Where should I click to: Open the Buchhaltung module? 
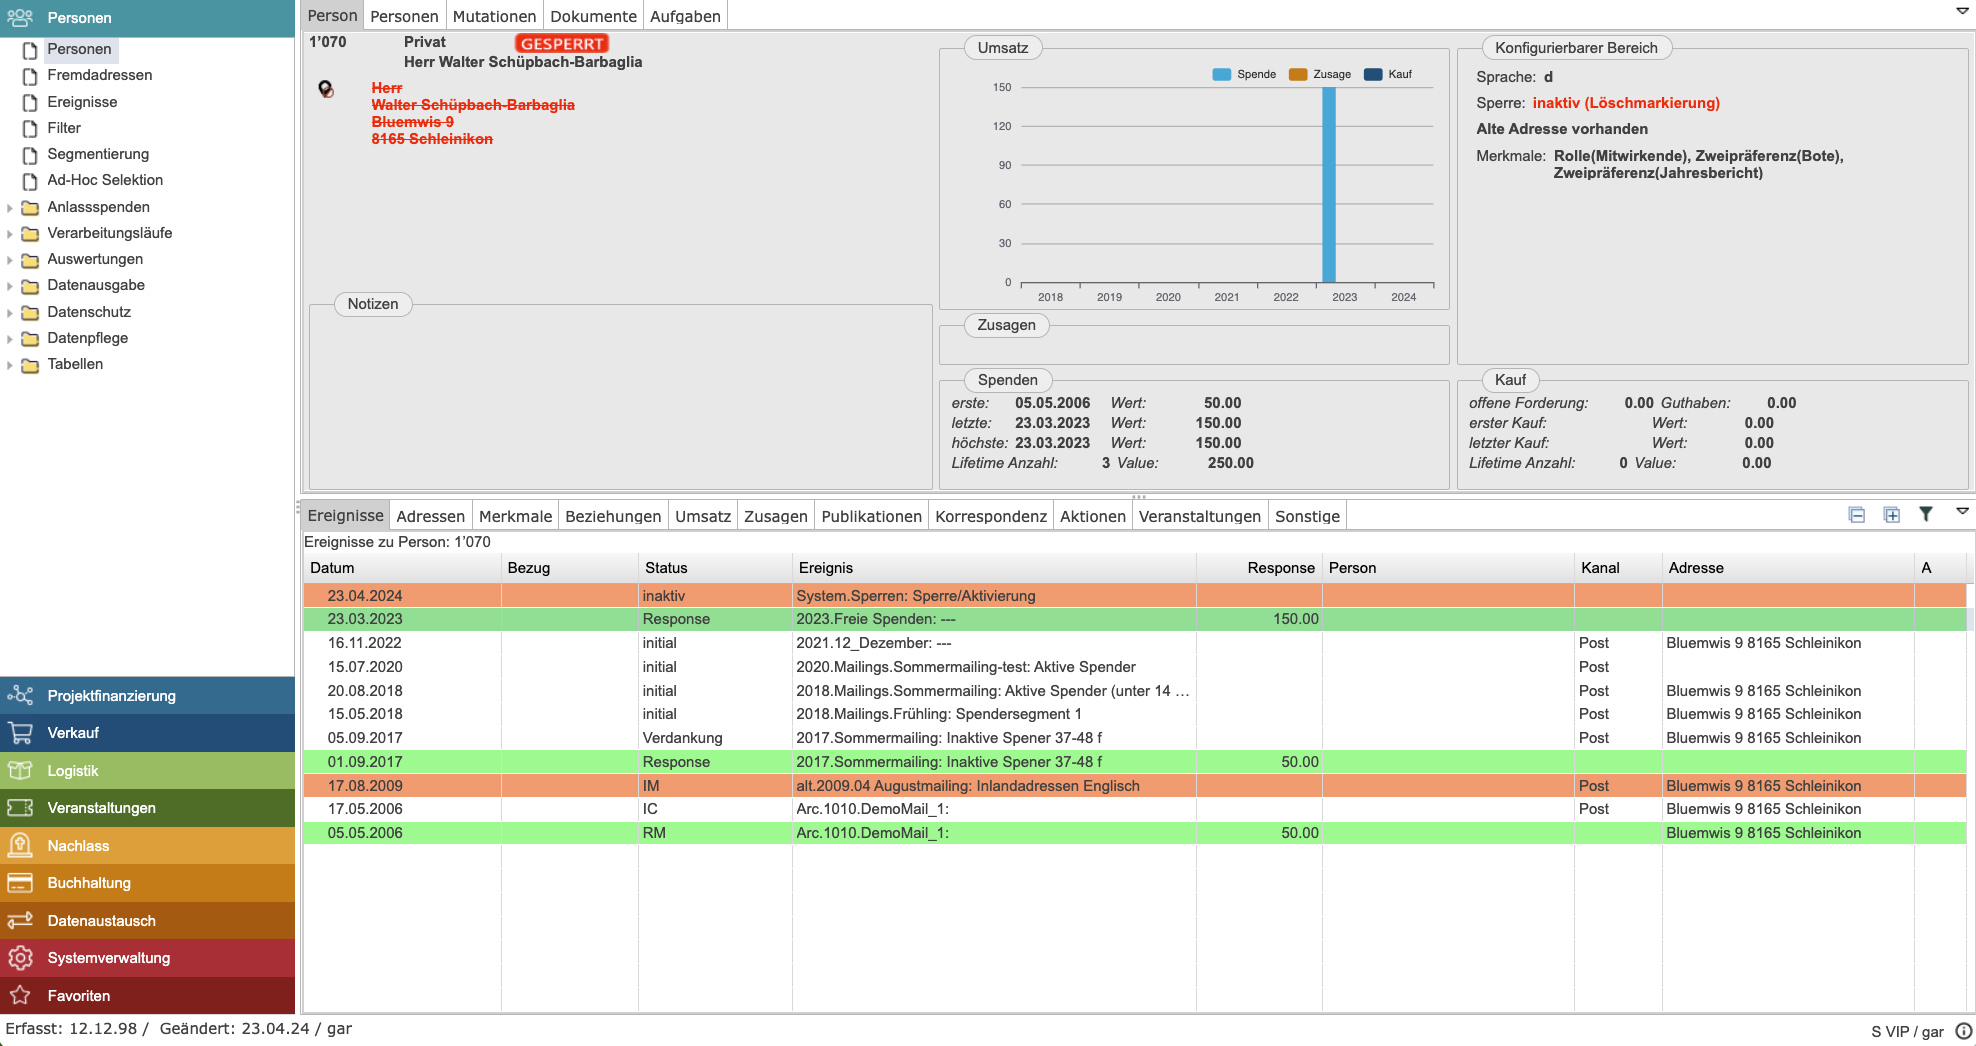[88, 883]
